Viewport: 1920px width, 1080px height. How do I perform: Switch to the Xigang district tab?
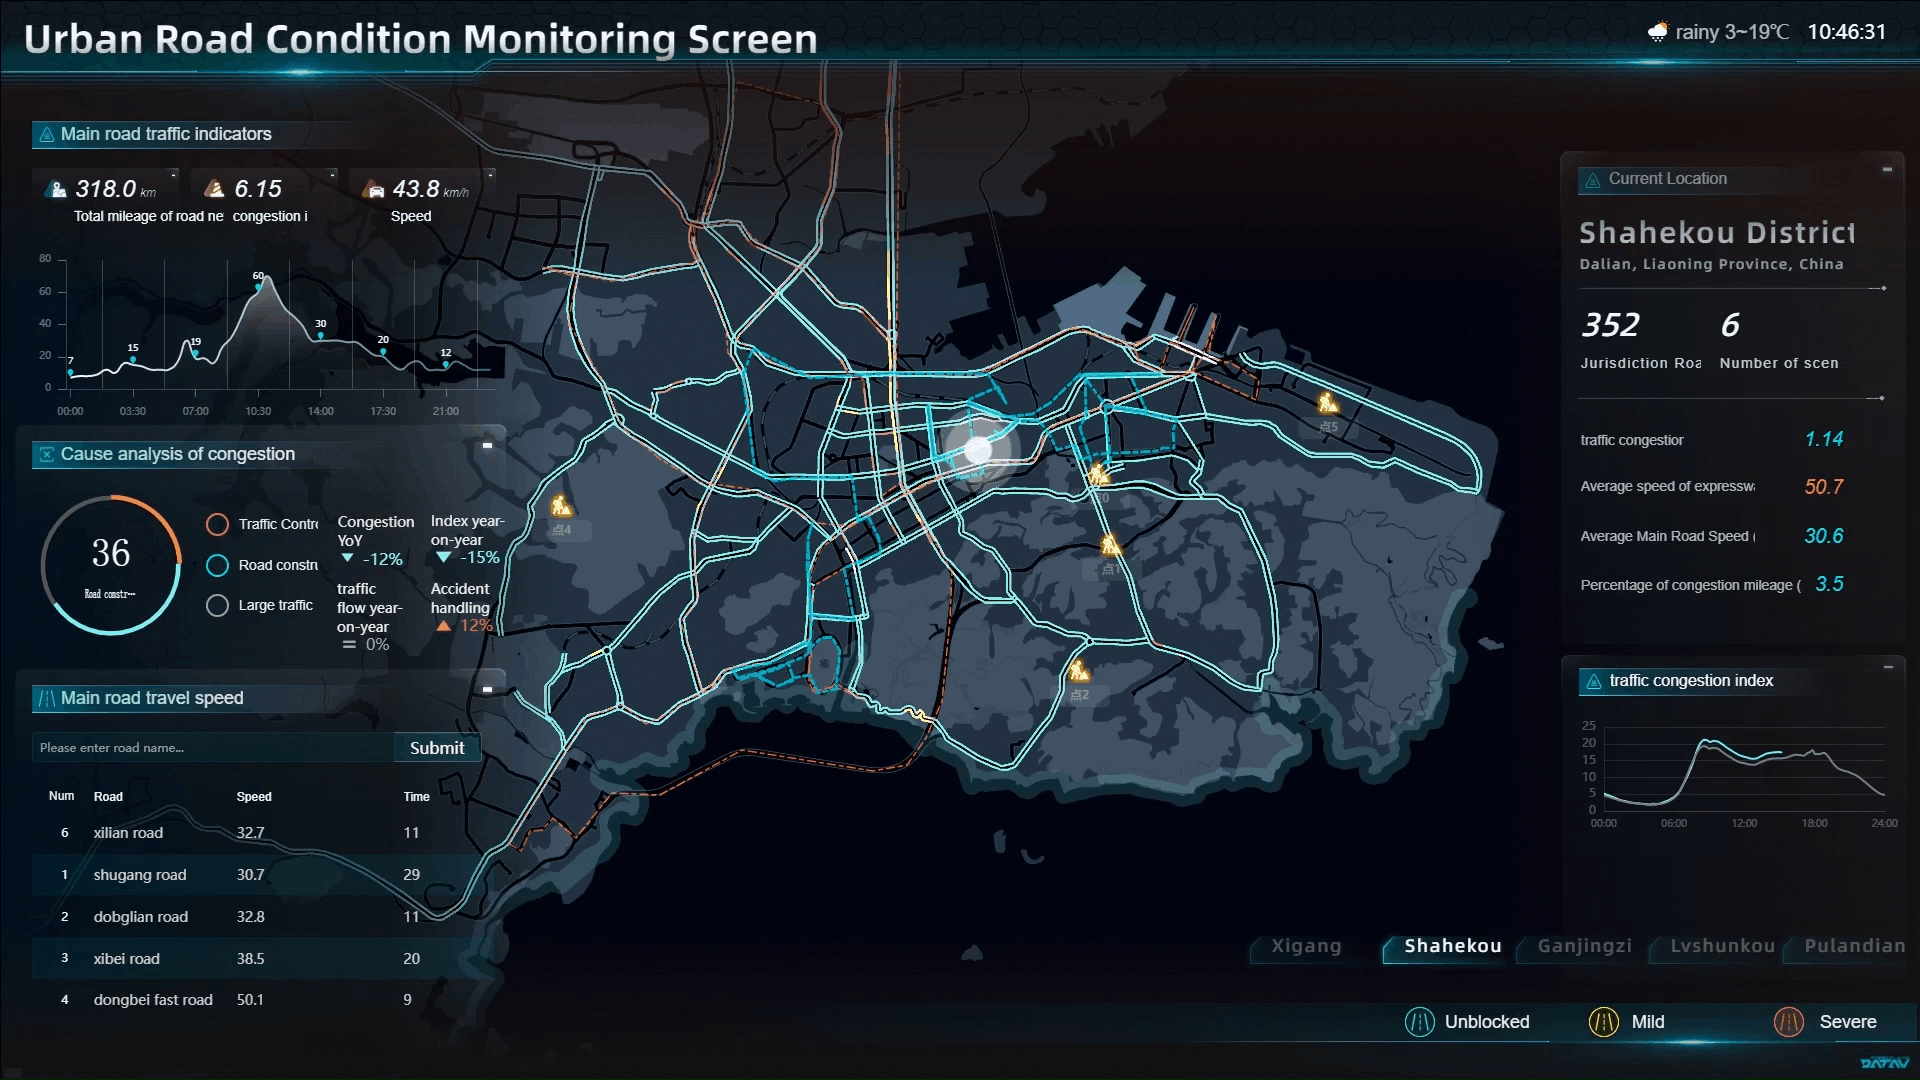1306,946
